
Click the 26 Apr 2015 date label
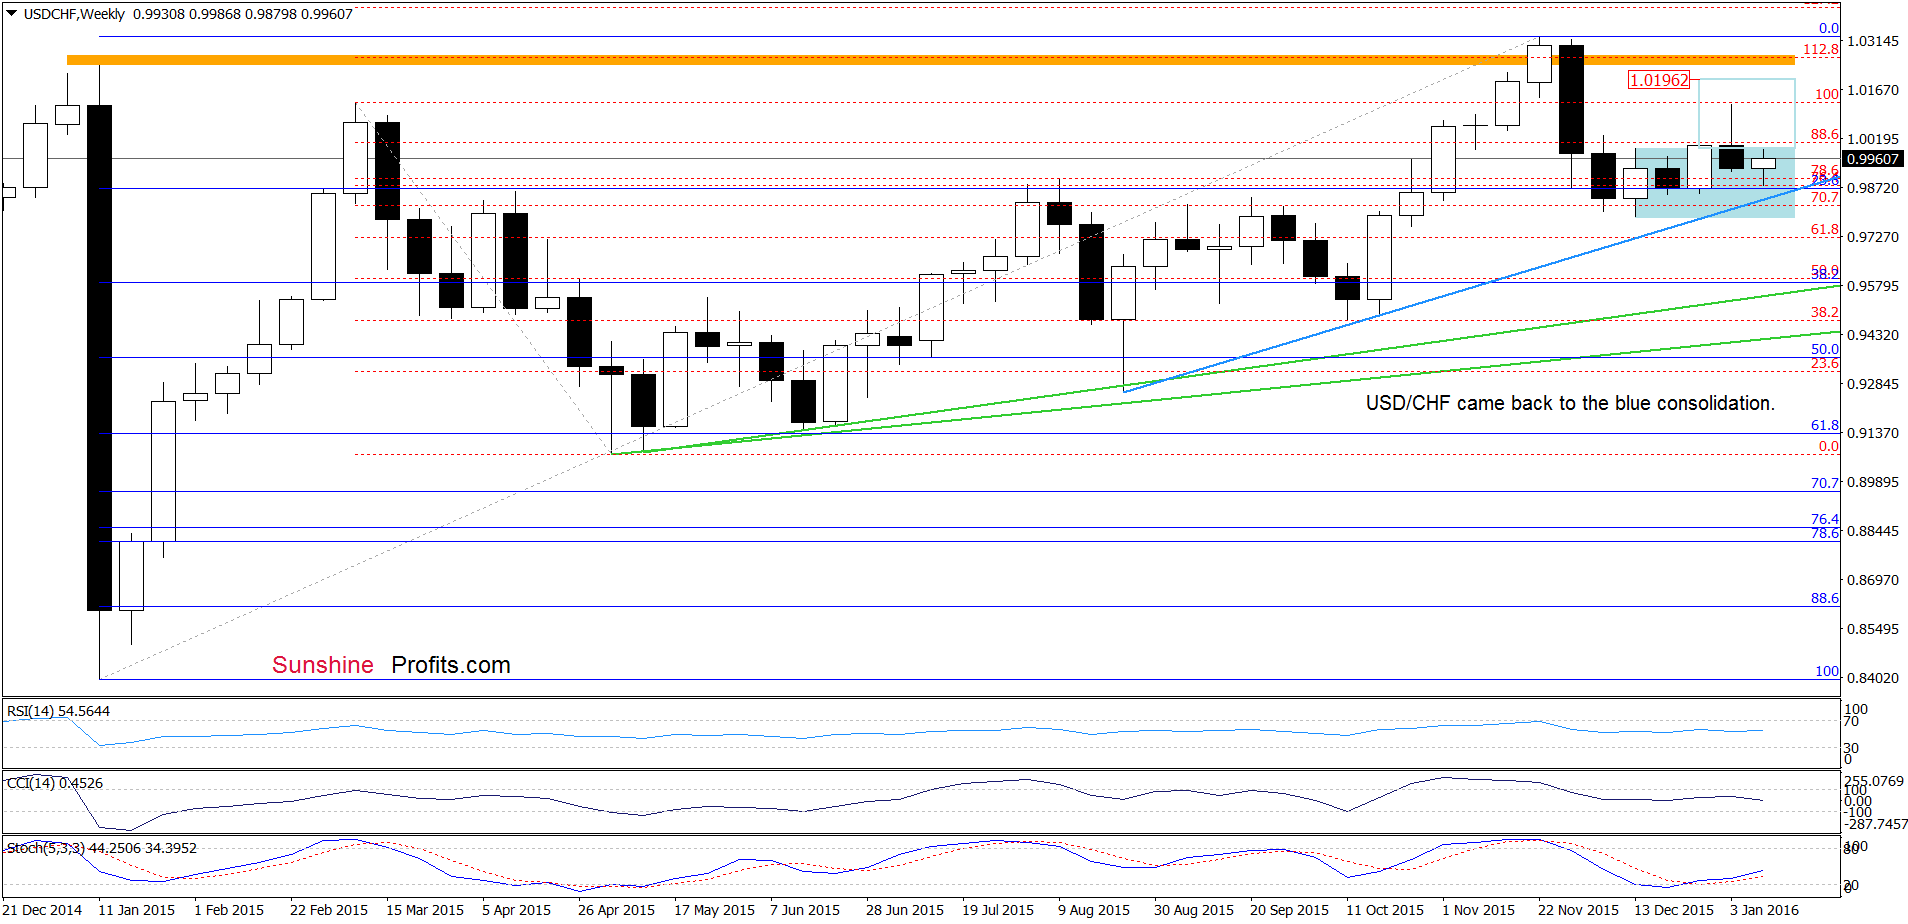click(x=616, y=910)
